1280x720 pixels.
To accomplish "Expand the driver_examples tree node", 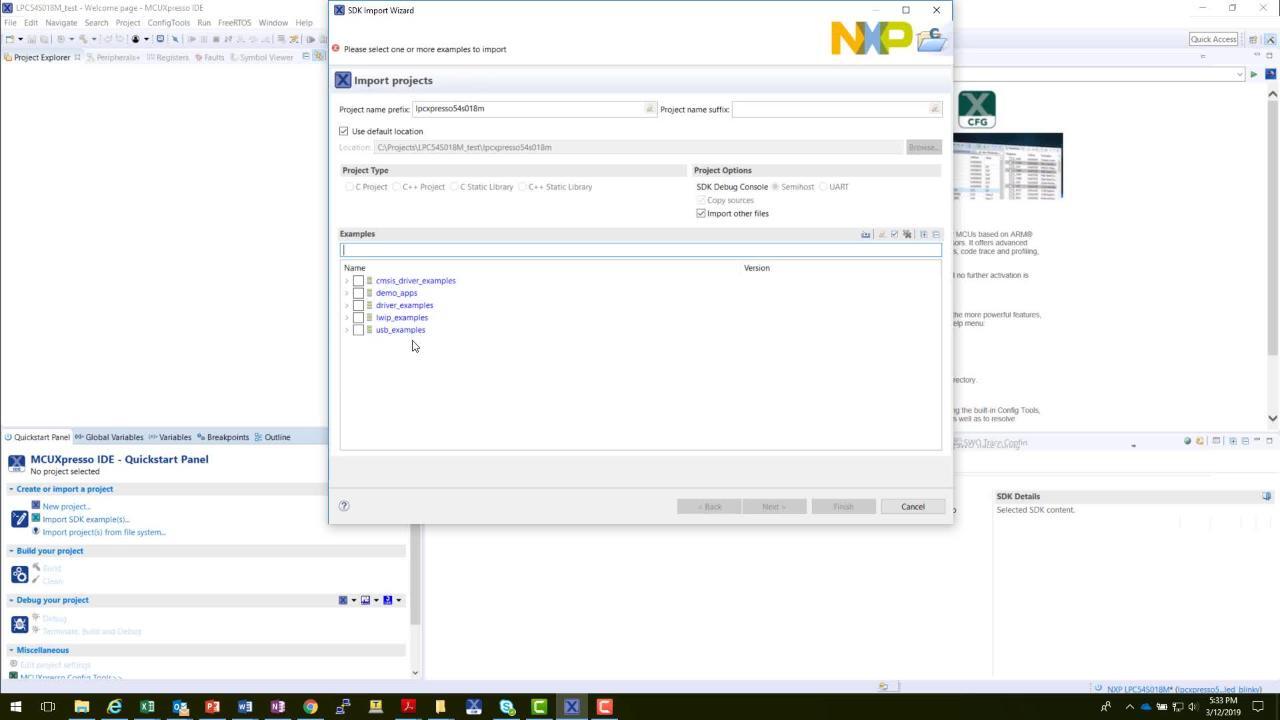I will pos(347,305).
